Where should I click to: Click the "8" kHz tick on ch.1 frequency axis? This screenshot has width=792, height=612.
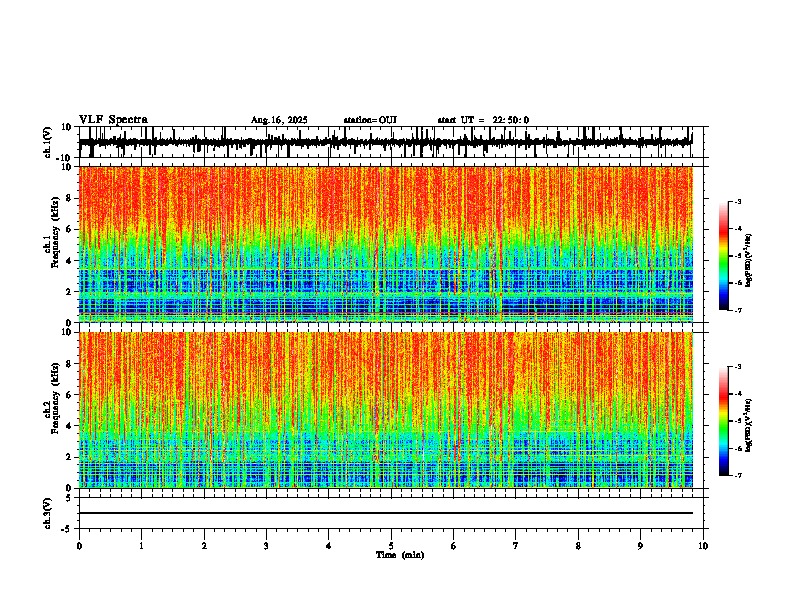point(69,198)
